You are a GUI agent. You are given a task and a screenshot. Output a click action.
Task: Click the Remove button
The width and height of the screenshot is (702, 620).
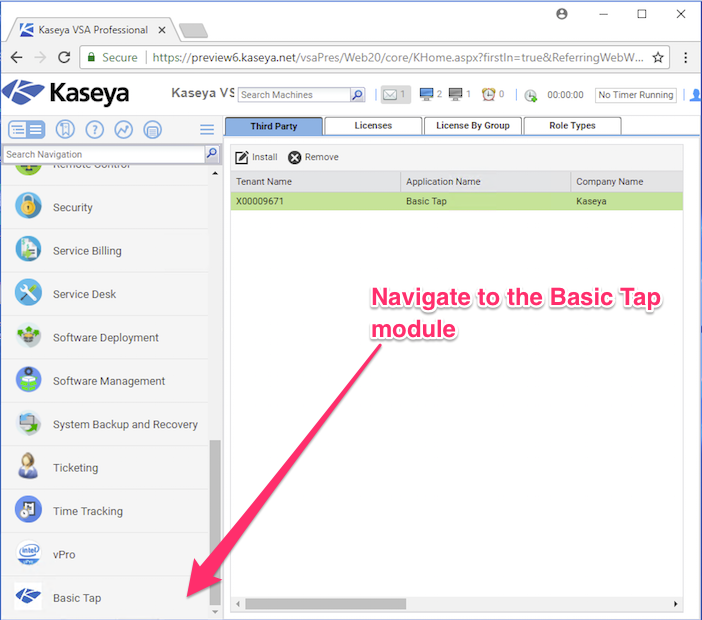313,157
